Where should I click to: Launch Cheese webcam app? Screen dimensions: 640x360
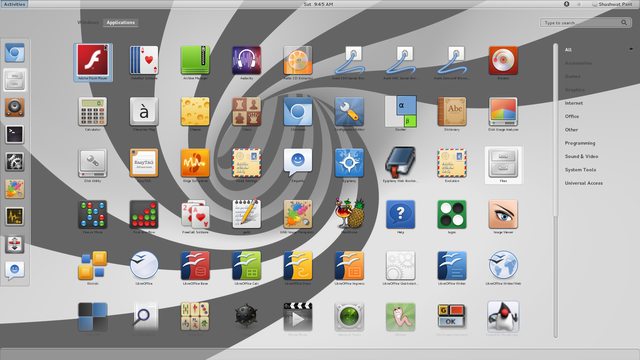point(195,111)
